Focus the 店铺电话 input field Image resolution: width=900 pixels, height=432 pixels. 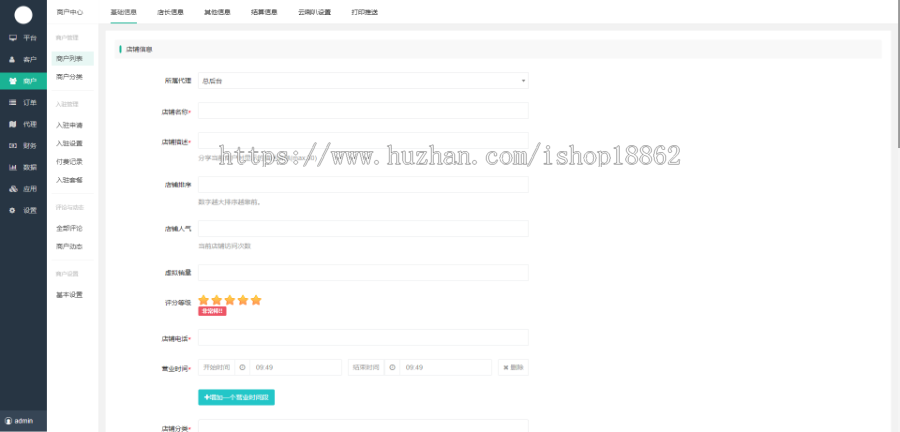[363, 337]
